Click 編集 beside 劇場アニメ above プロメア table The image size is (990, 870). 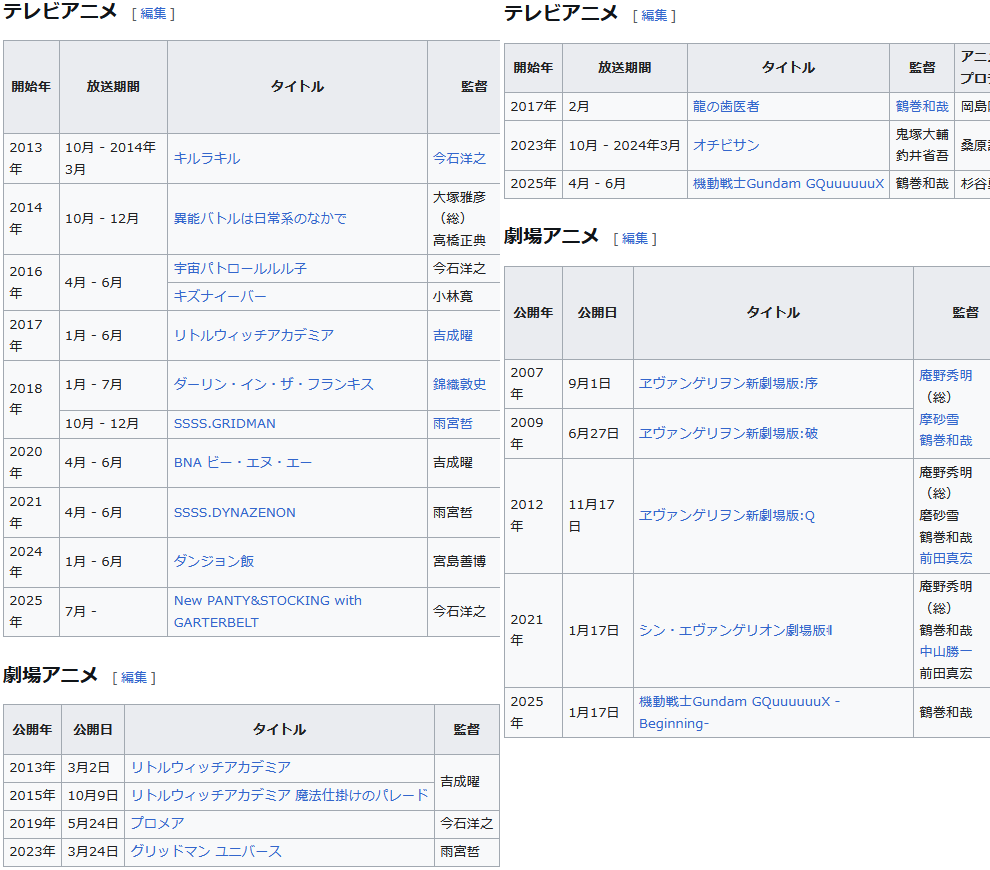(133, 677)
